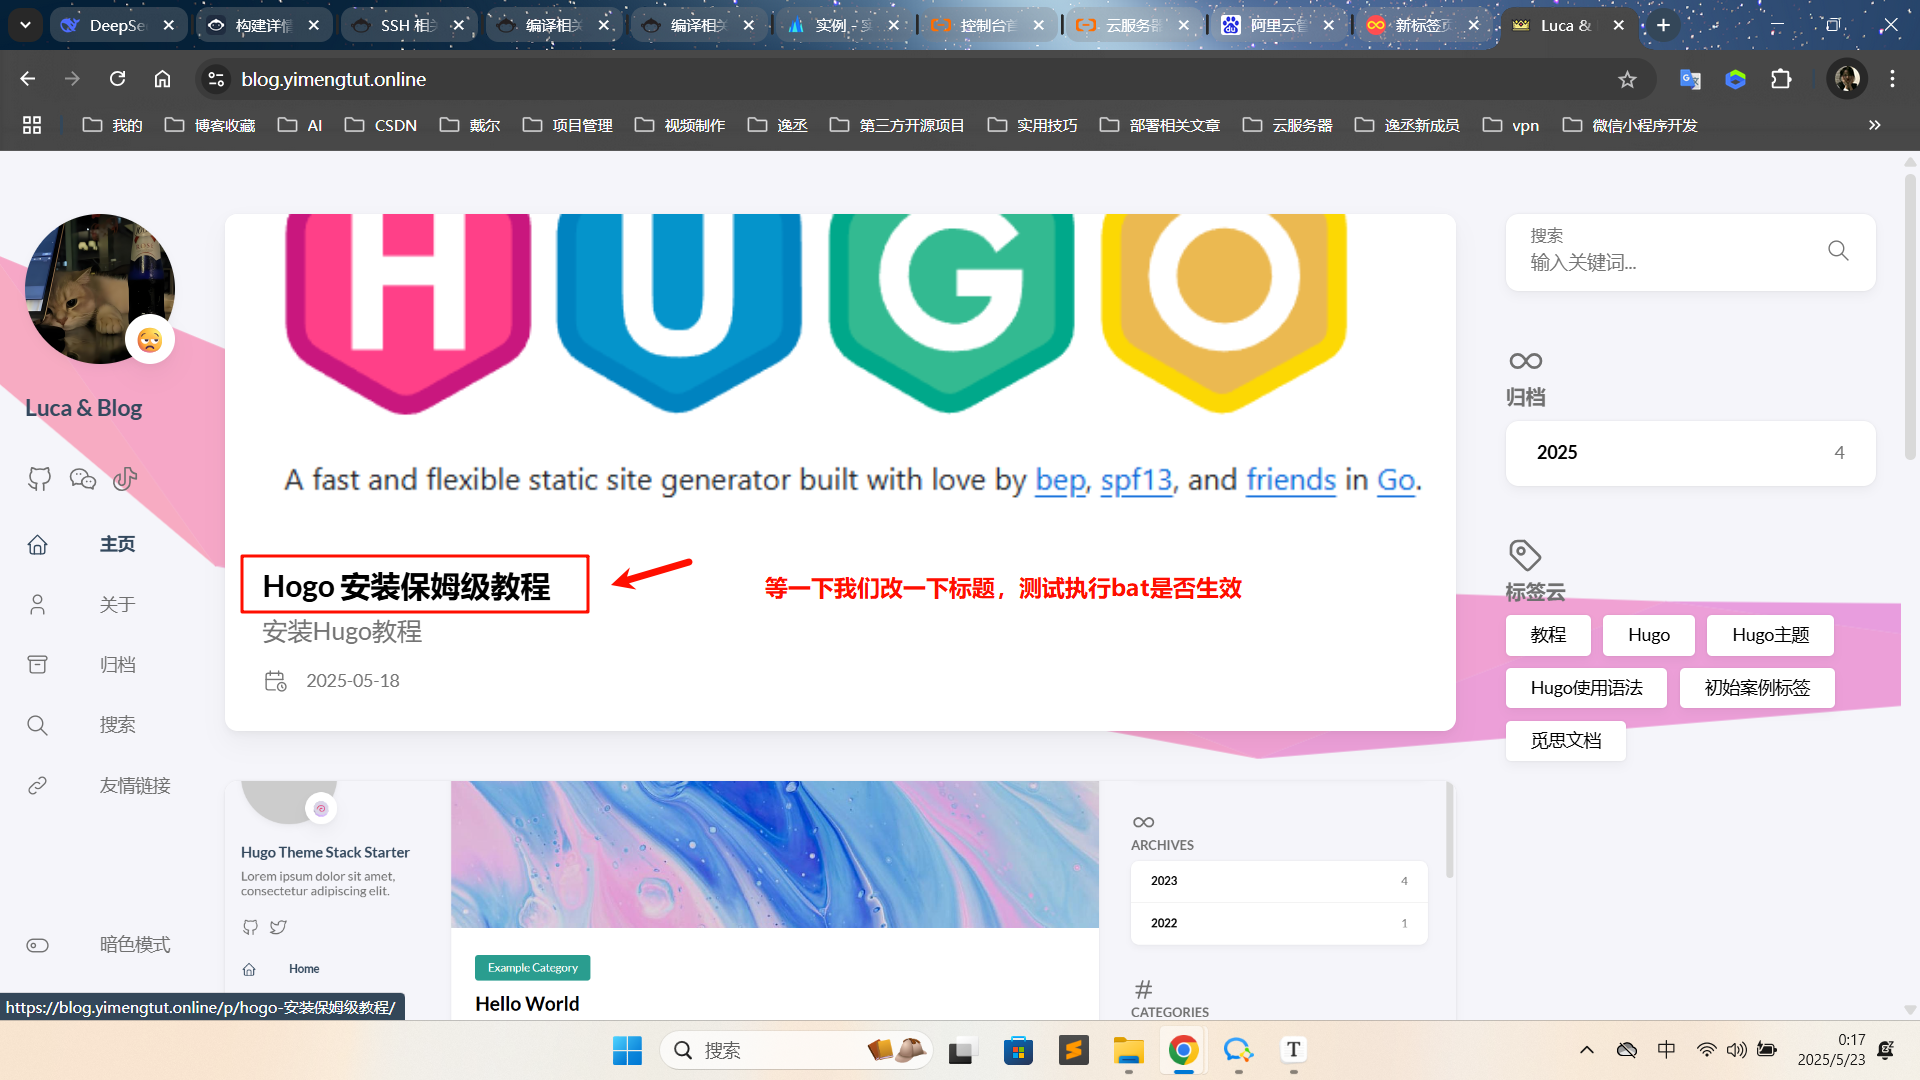
Task: Open the apps grid in bookmarks bar
Action: pyautogui.click(x=32, y=125)
